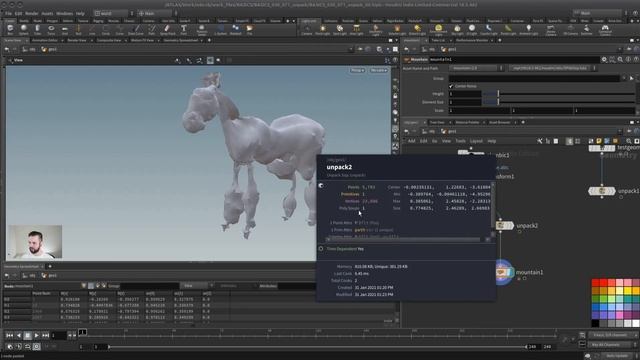Click the network editor wrench tools icon
The height and width of the screenshot is (360, 640).
[540, 141]
